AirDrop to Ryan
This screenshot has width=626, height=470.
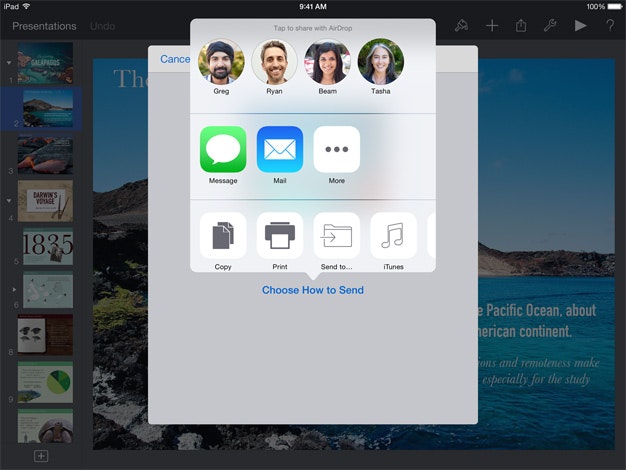[x=274, y=61]
